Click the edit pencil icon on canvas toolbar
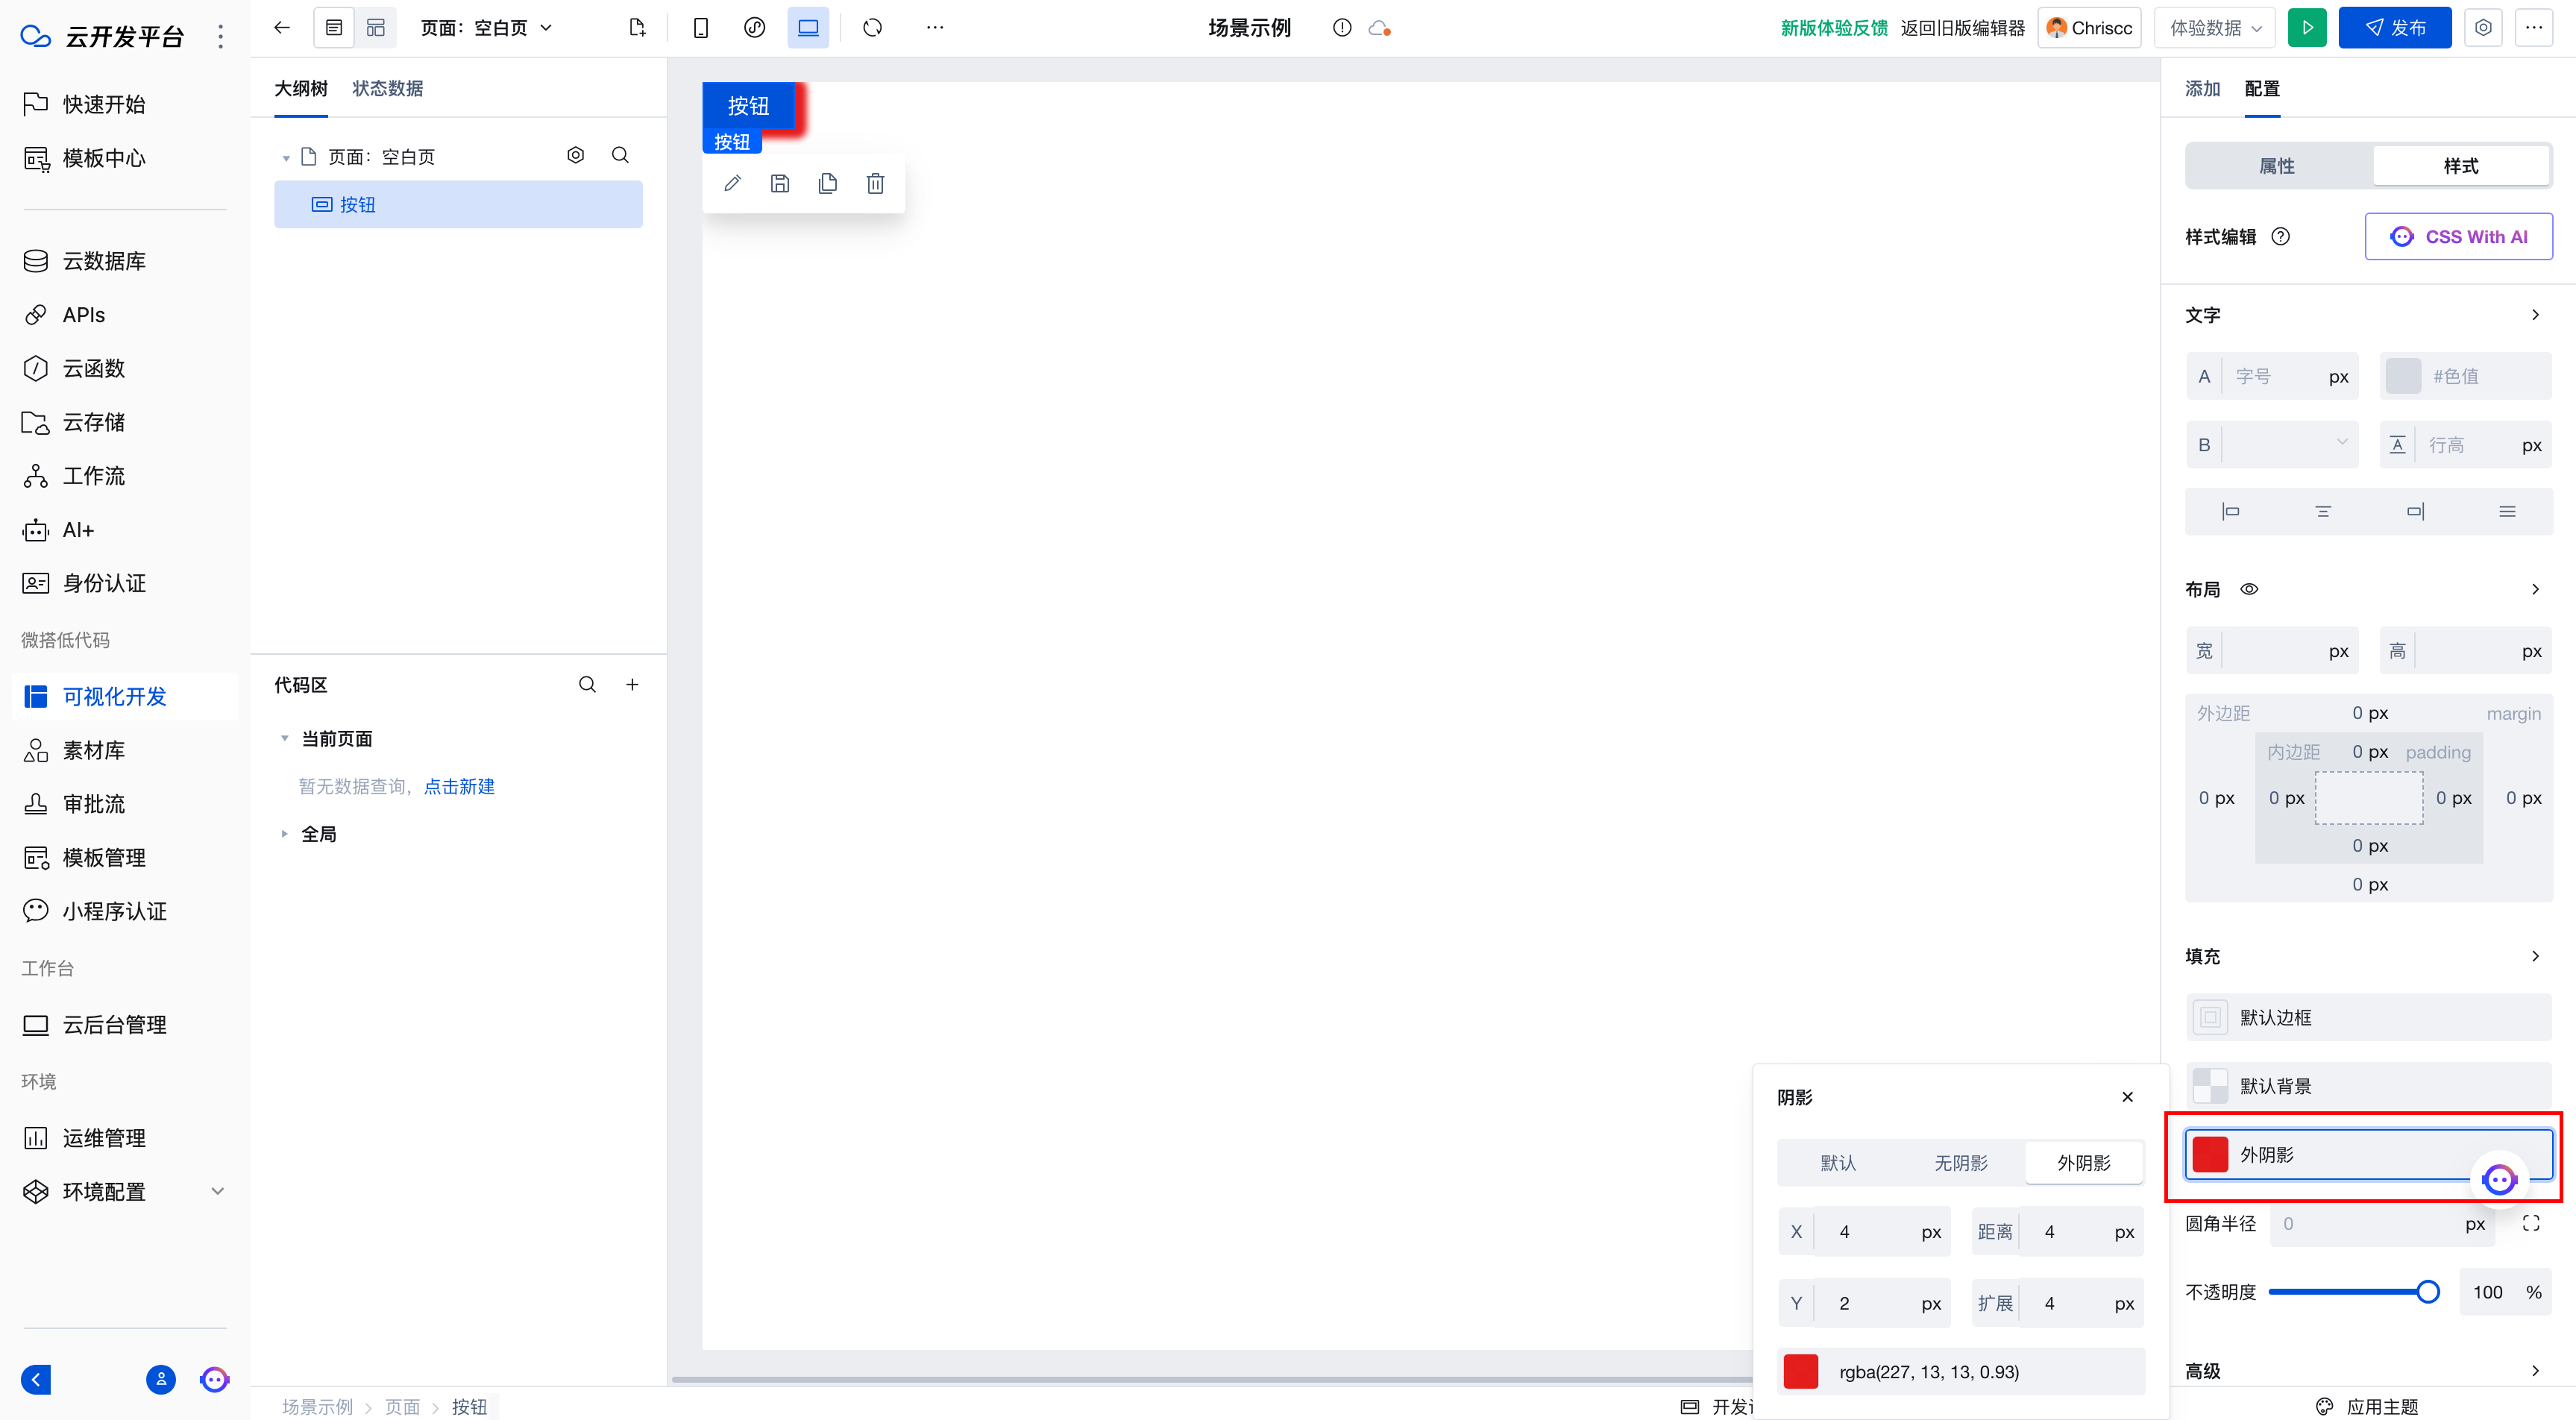The image size is (2576, 1420). (732, 183)
